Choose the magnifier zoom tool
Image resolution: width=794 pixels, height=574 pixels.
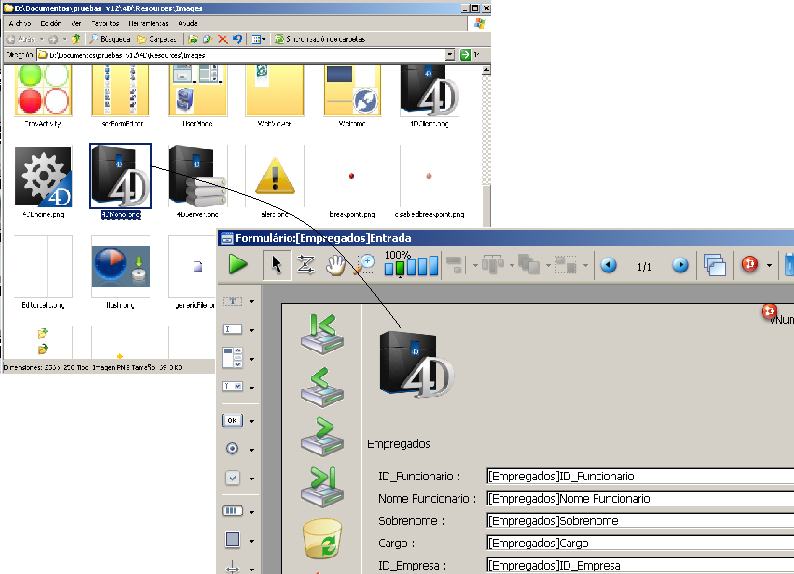tap(366, 265)
